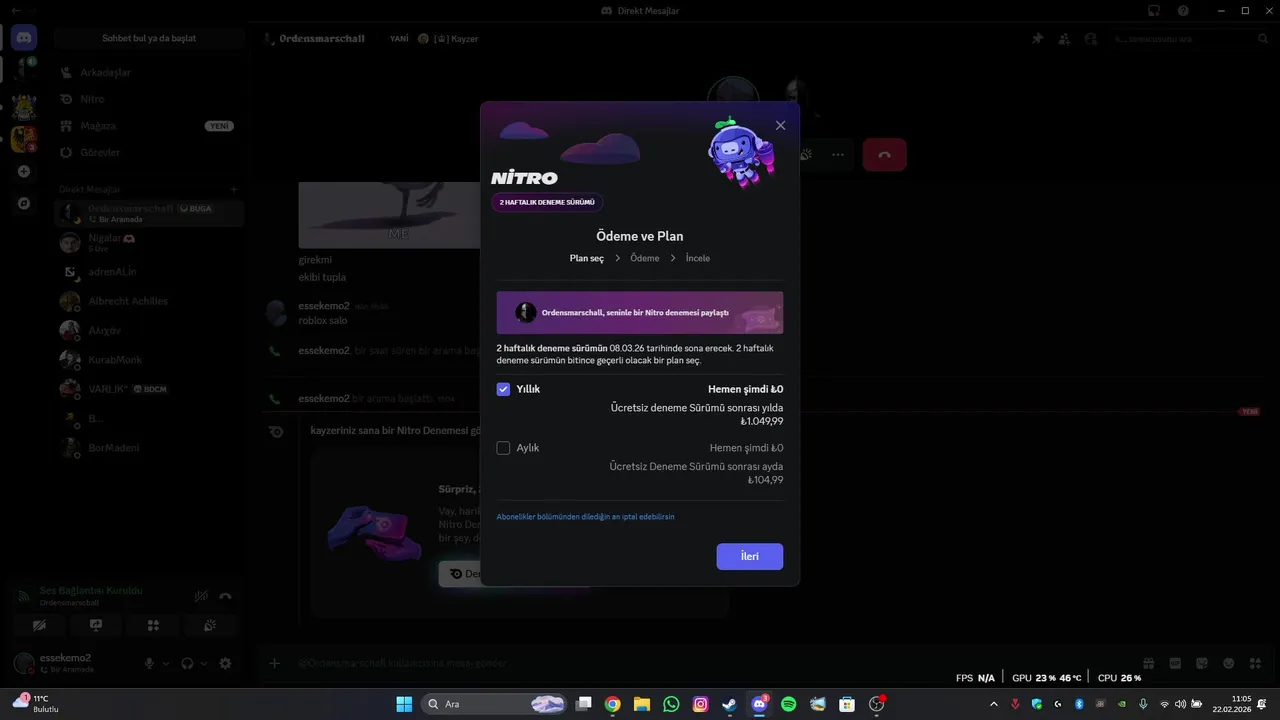Open activities icon in voice panel

click(x=153, y=625)
